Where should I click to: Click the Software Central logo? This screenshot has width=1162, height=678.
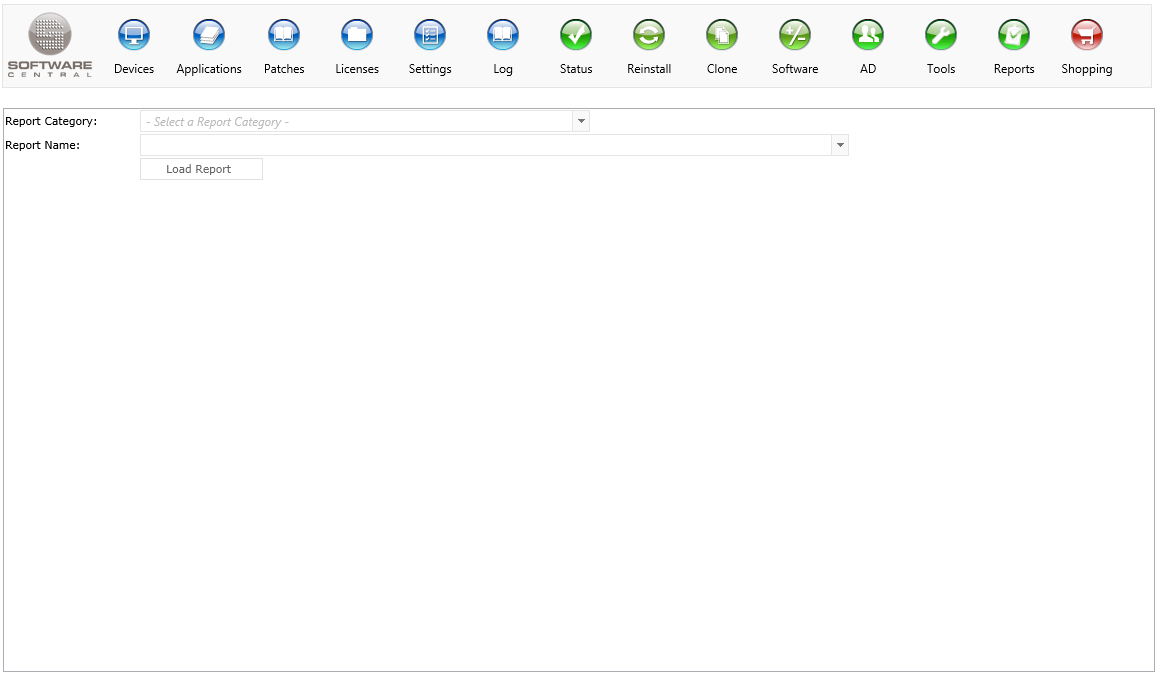[50, 45]
